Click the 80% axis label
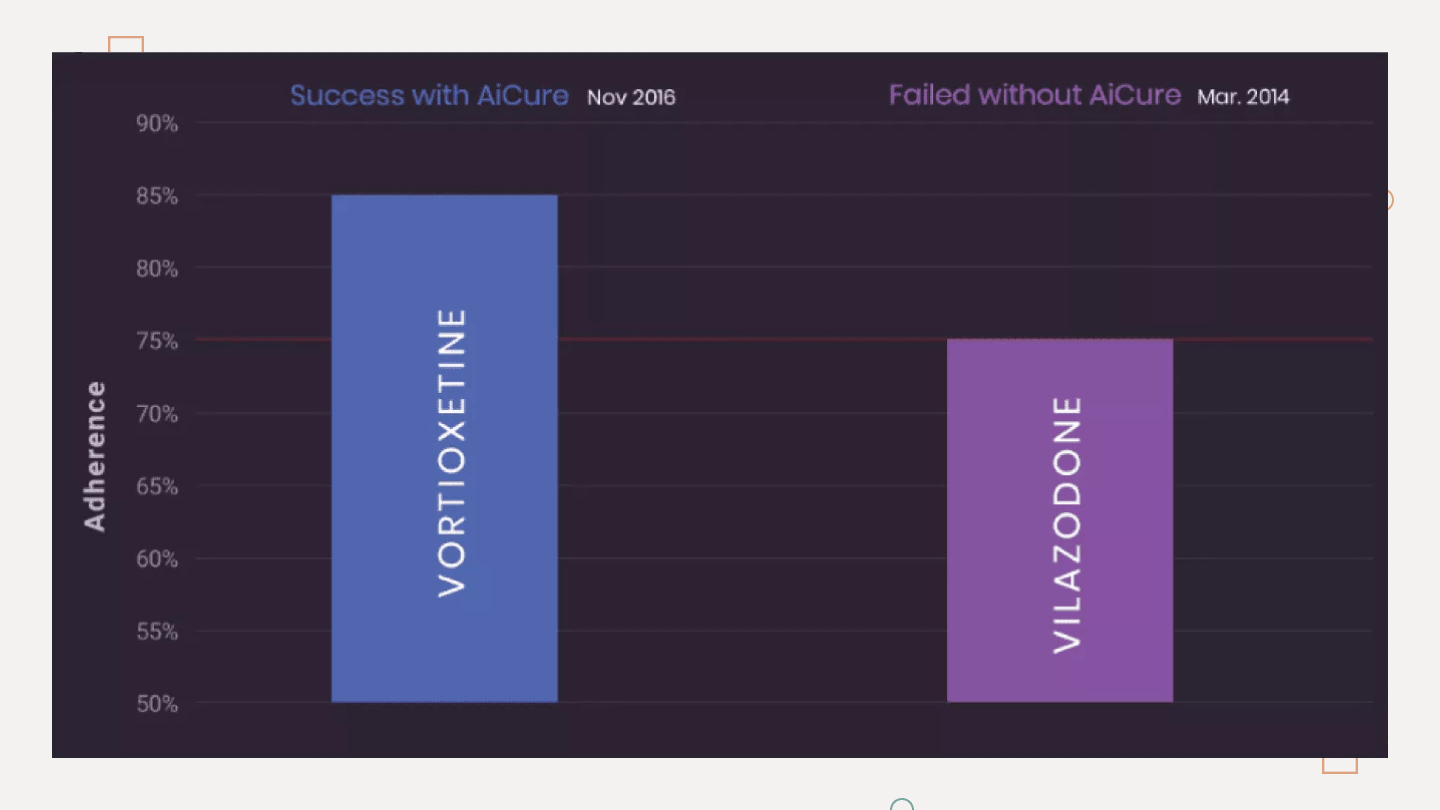Screen dimensions: 1440x810 click(x=157, y=269)
